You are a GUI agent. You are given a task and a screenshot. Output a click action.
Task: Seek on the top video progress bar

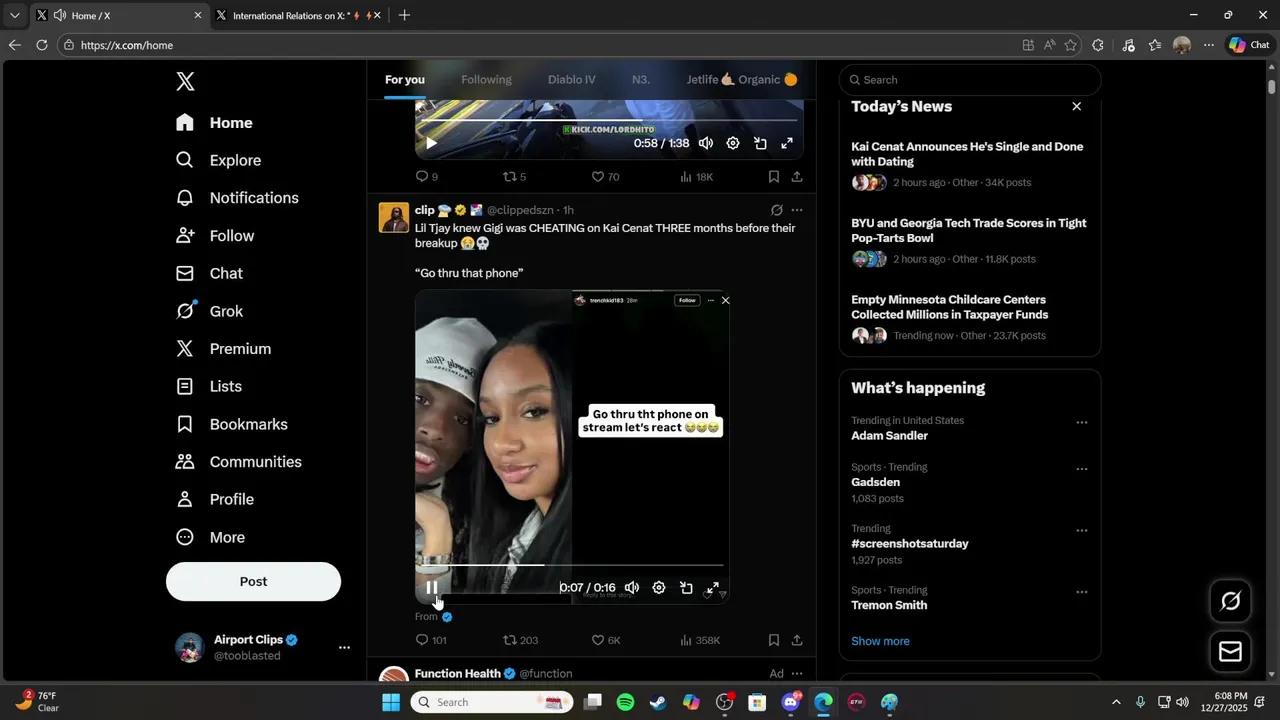(607, 120)
